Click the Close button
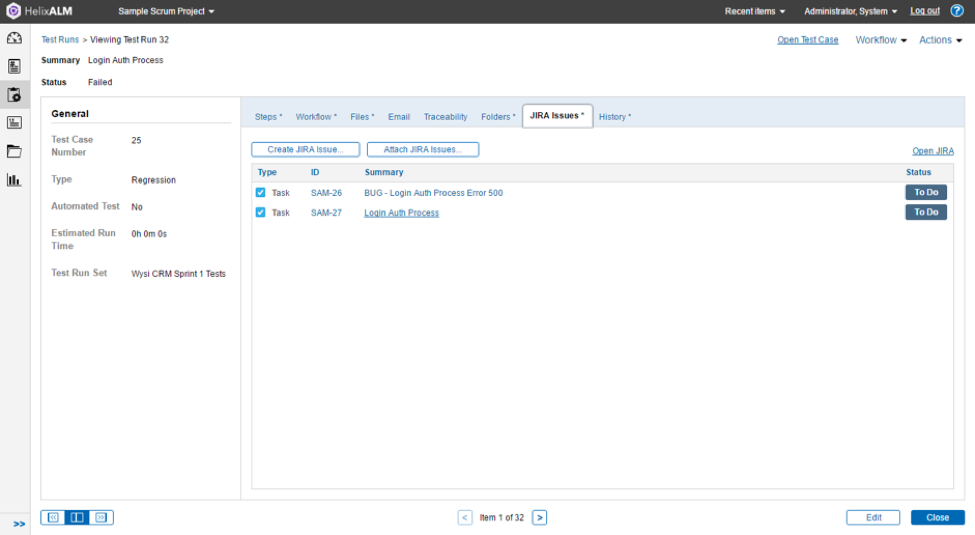975x535 pixels. click(938, 518)
